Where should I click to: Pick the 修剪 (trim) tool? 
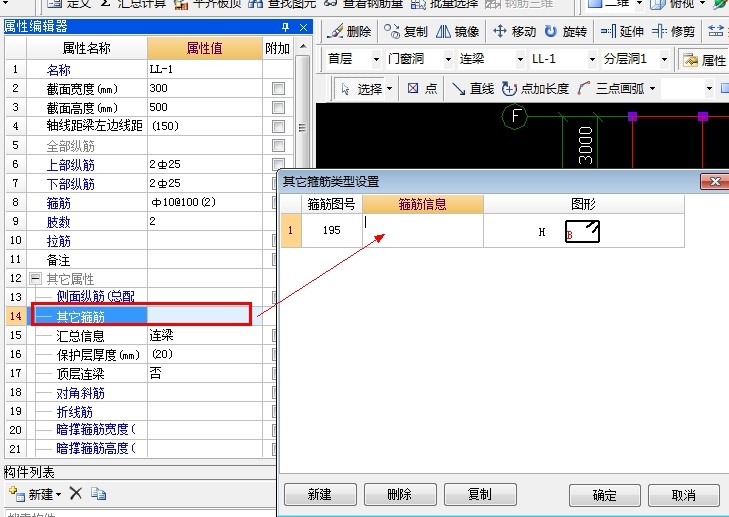(673, 32)
